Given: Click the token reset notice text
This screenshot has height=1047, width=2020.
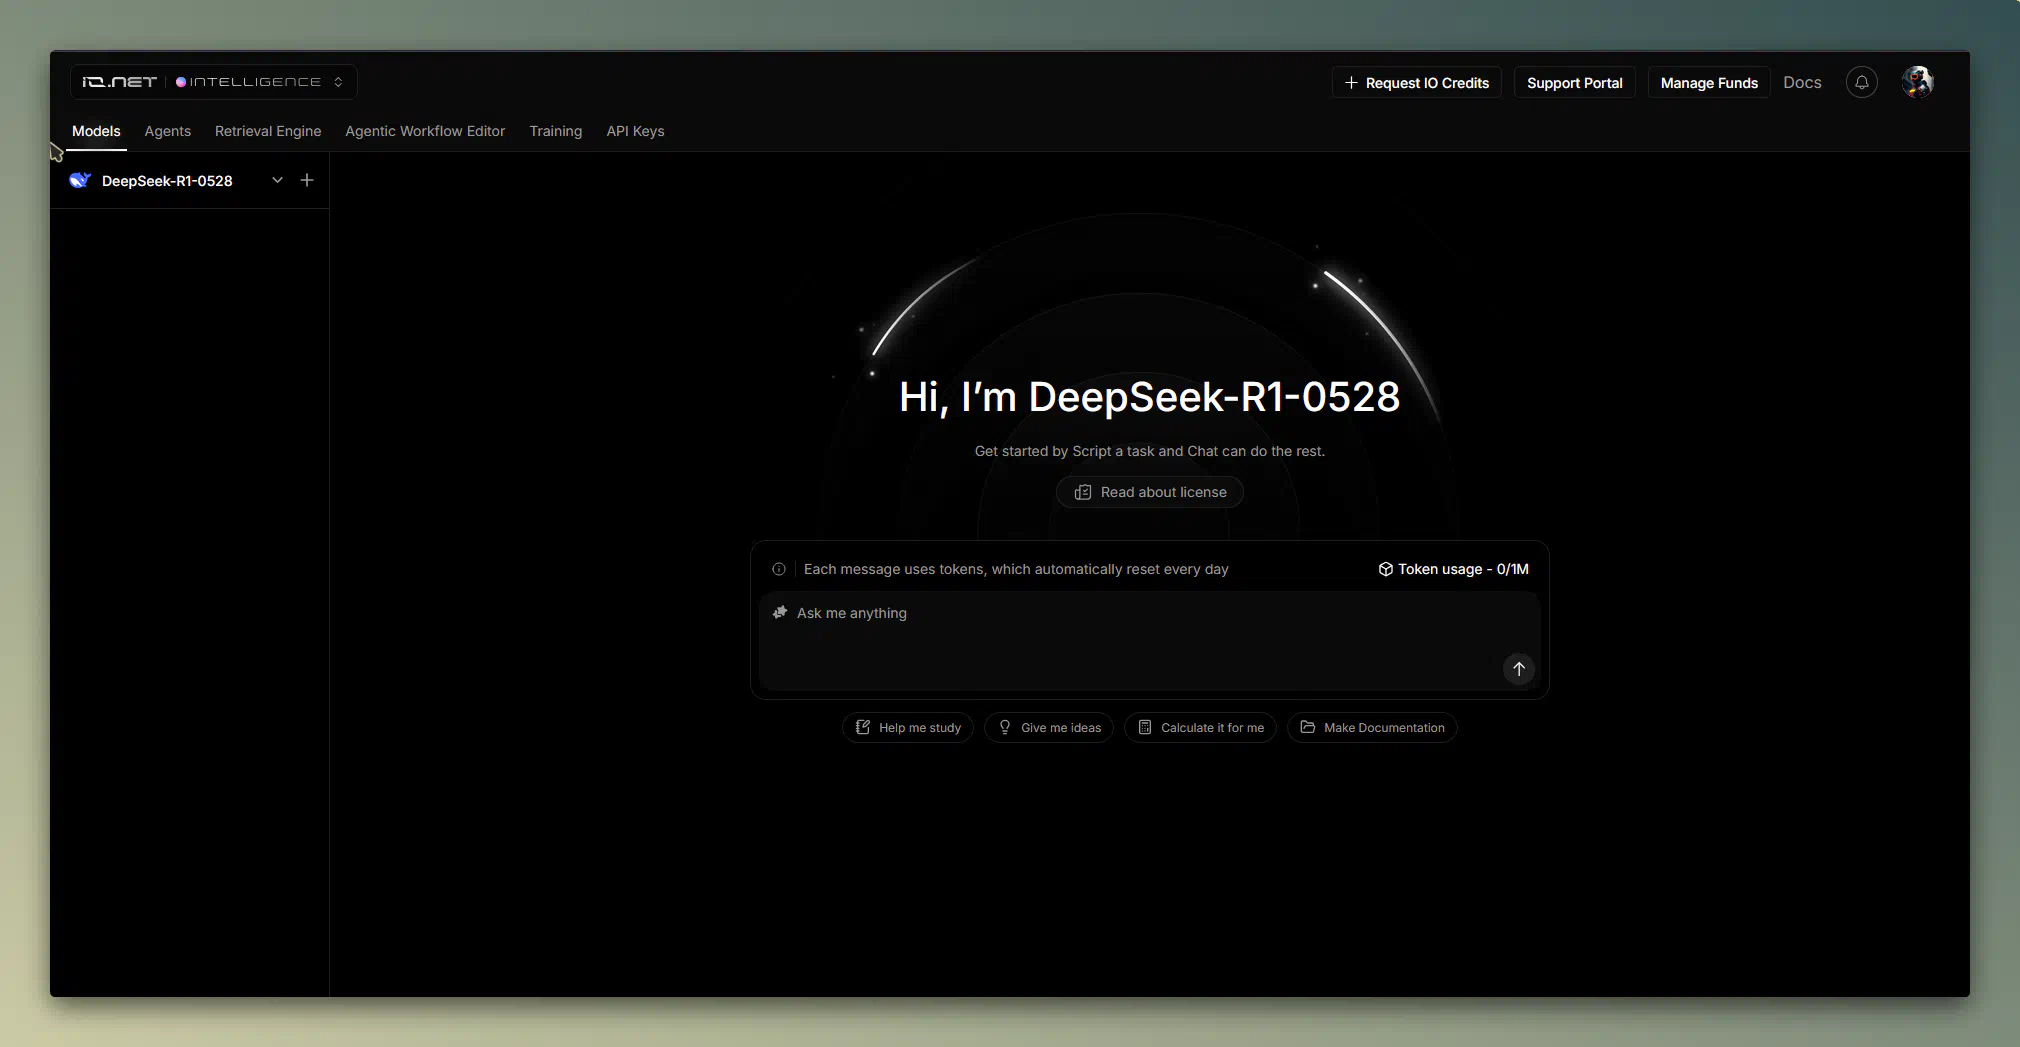Looking at the screenshot, I should 1016,569.
